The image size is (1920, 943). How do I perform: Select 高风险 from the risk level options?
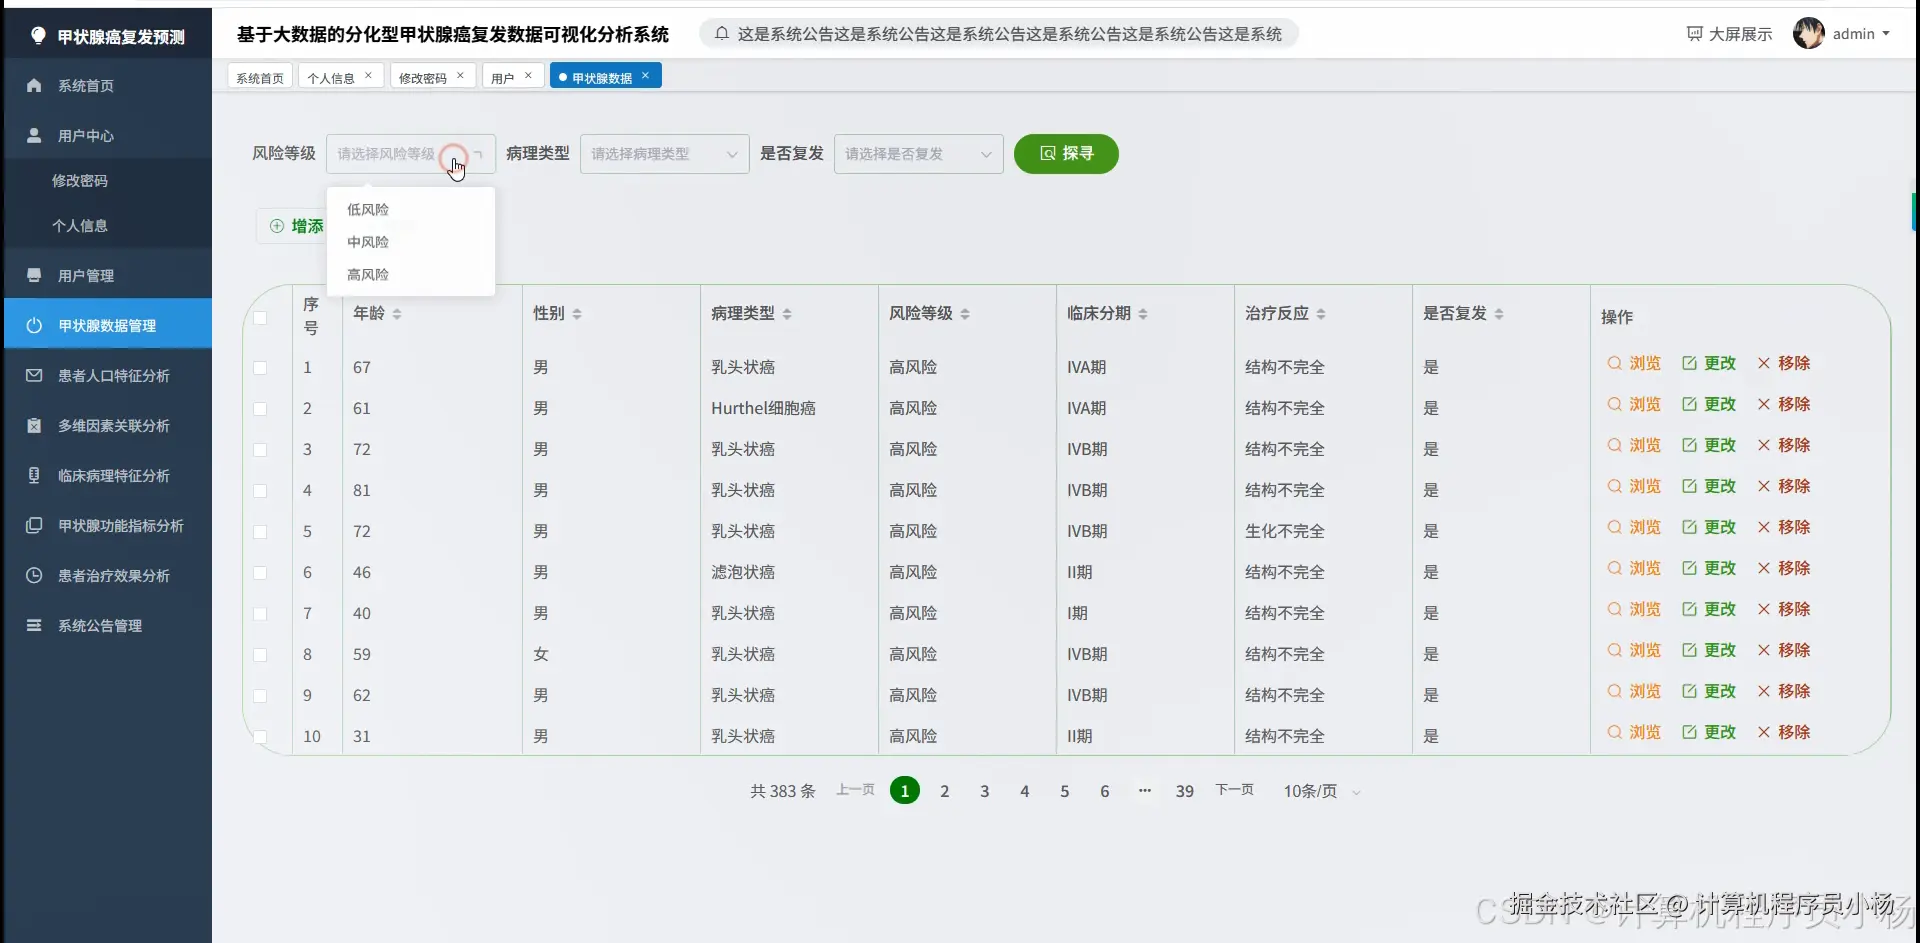(367, 274)
